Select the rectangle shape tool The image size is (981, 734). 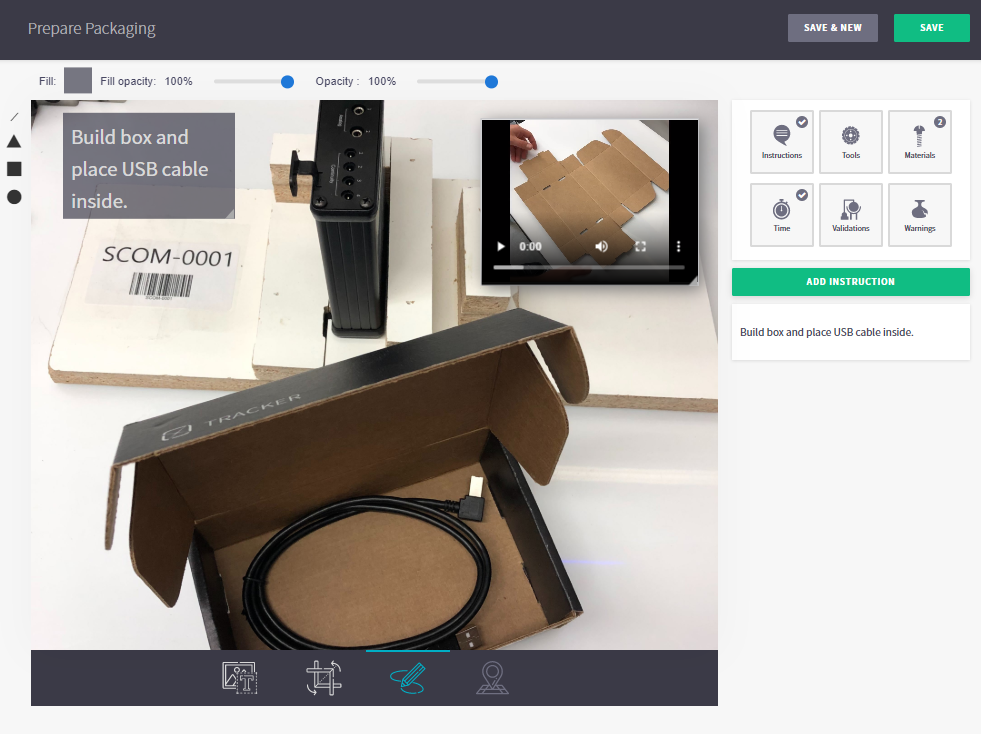13,168
